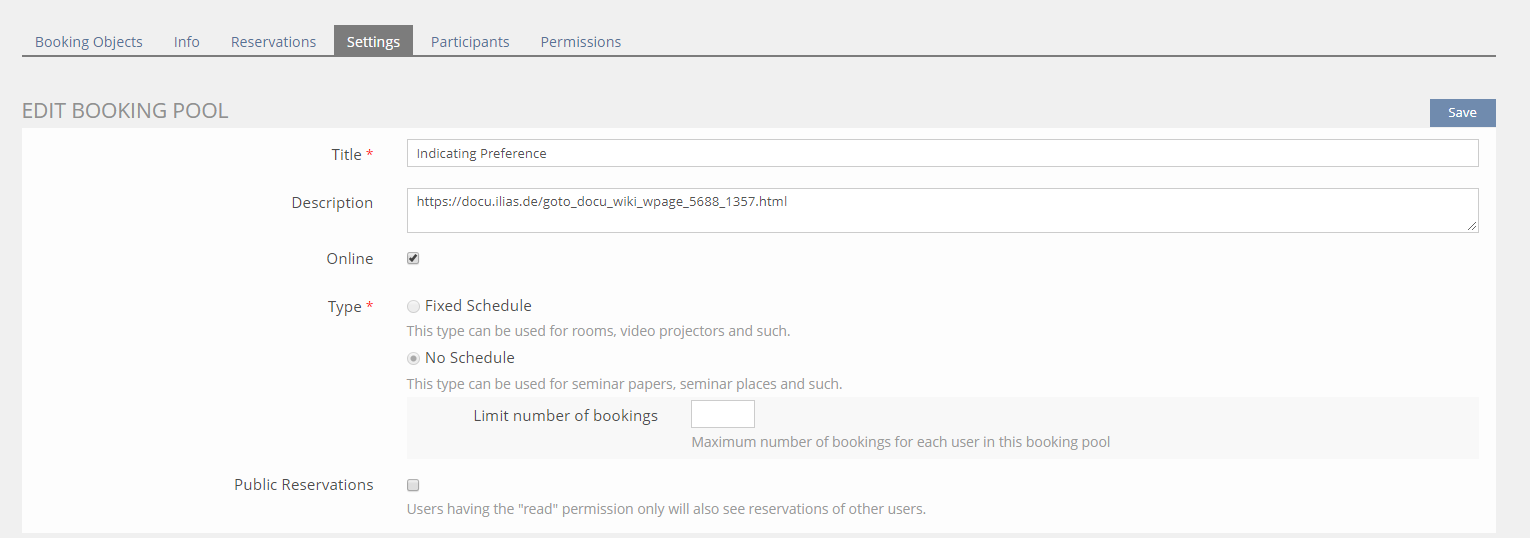Viewport: 1530px width, 538px height.
Task: Switch to the Permissions tab
Action: [580, 42]
